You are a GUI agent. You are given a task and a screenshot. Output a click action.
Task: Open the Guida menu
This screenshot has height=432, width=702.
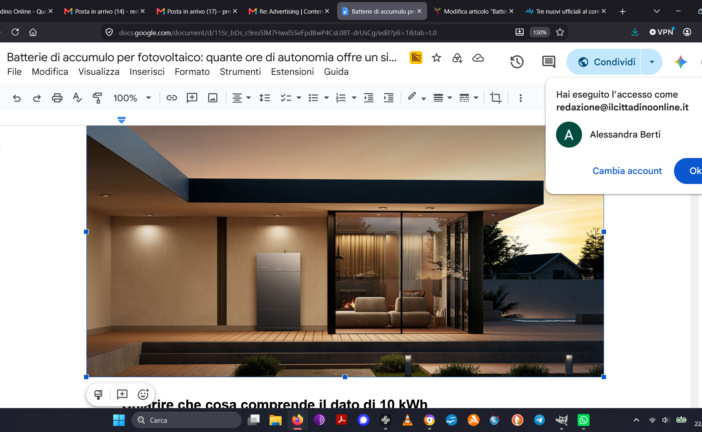click(x=336, y=72)
